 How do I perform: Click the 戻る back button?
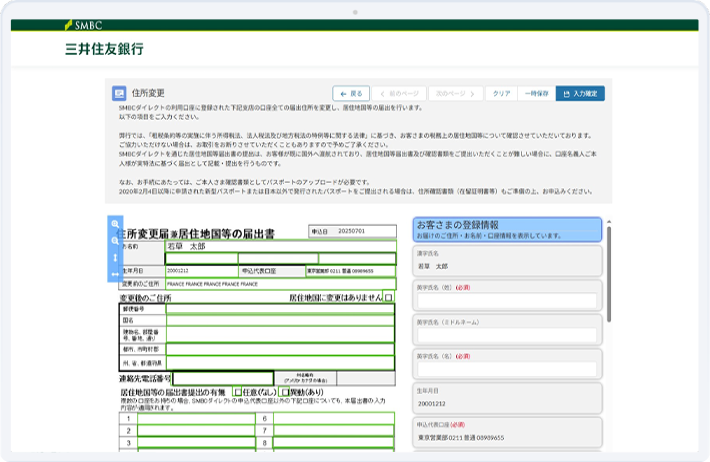351,94
